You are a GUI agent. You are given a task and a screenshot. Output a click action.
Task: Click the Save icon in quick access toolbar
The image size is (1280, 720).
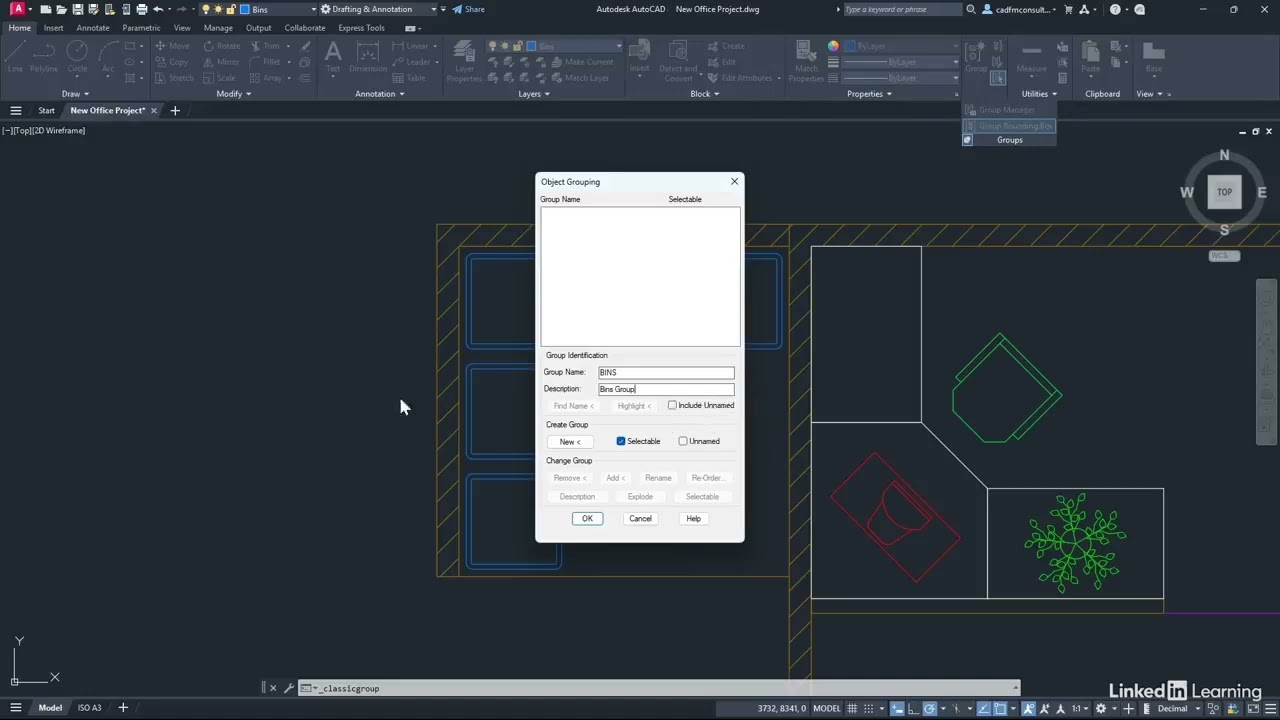(x=77, y=9)
